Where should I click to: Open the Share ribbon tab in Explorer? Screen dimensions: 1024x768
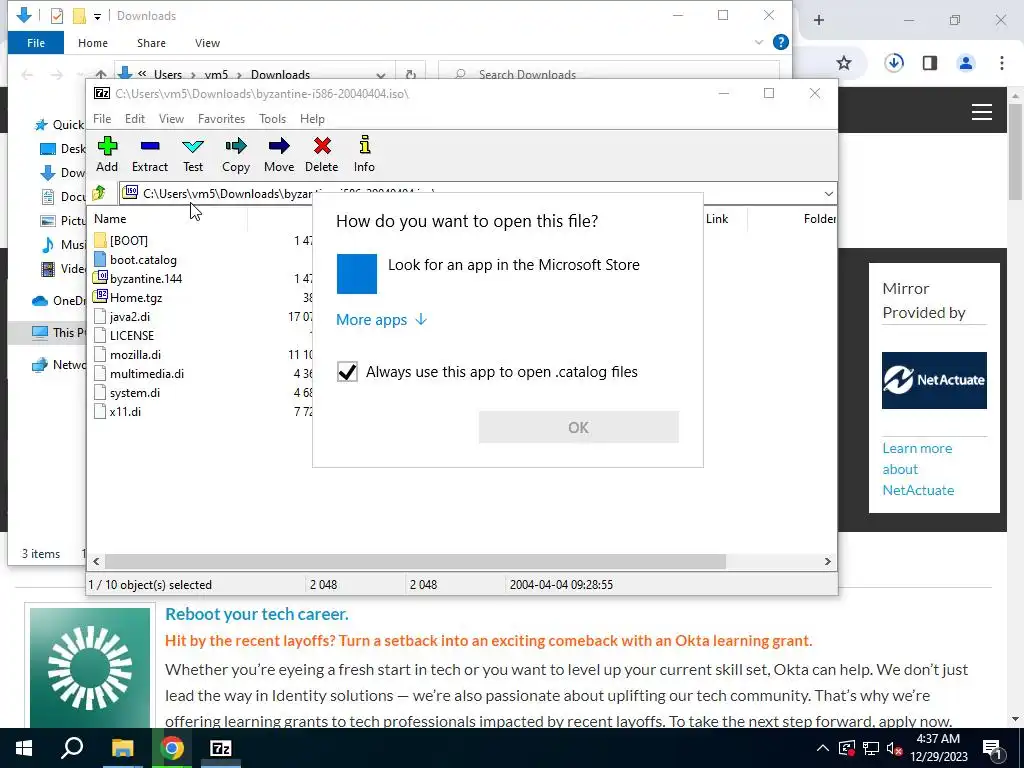pyautogui.click(x=151, y=43)
